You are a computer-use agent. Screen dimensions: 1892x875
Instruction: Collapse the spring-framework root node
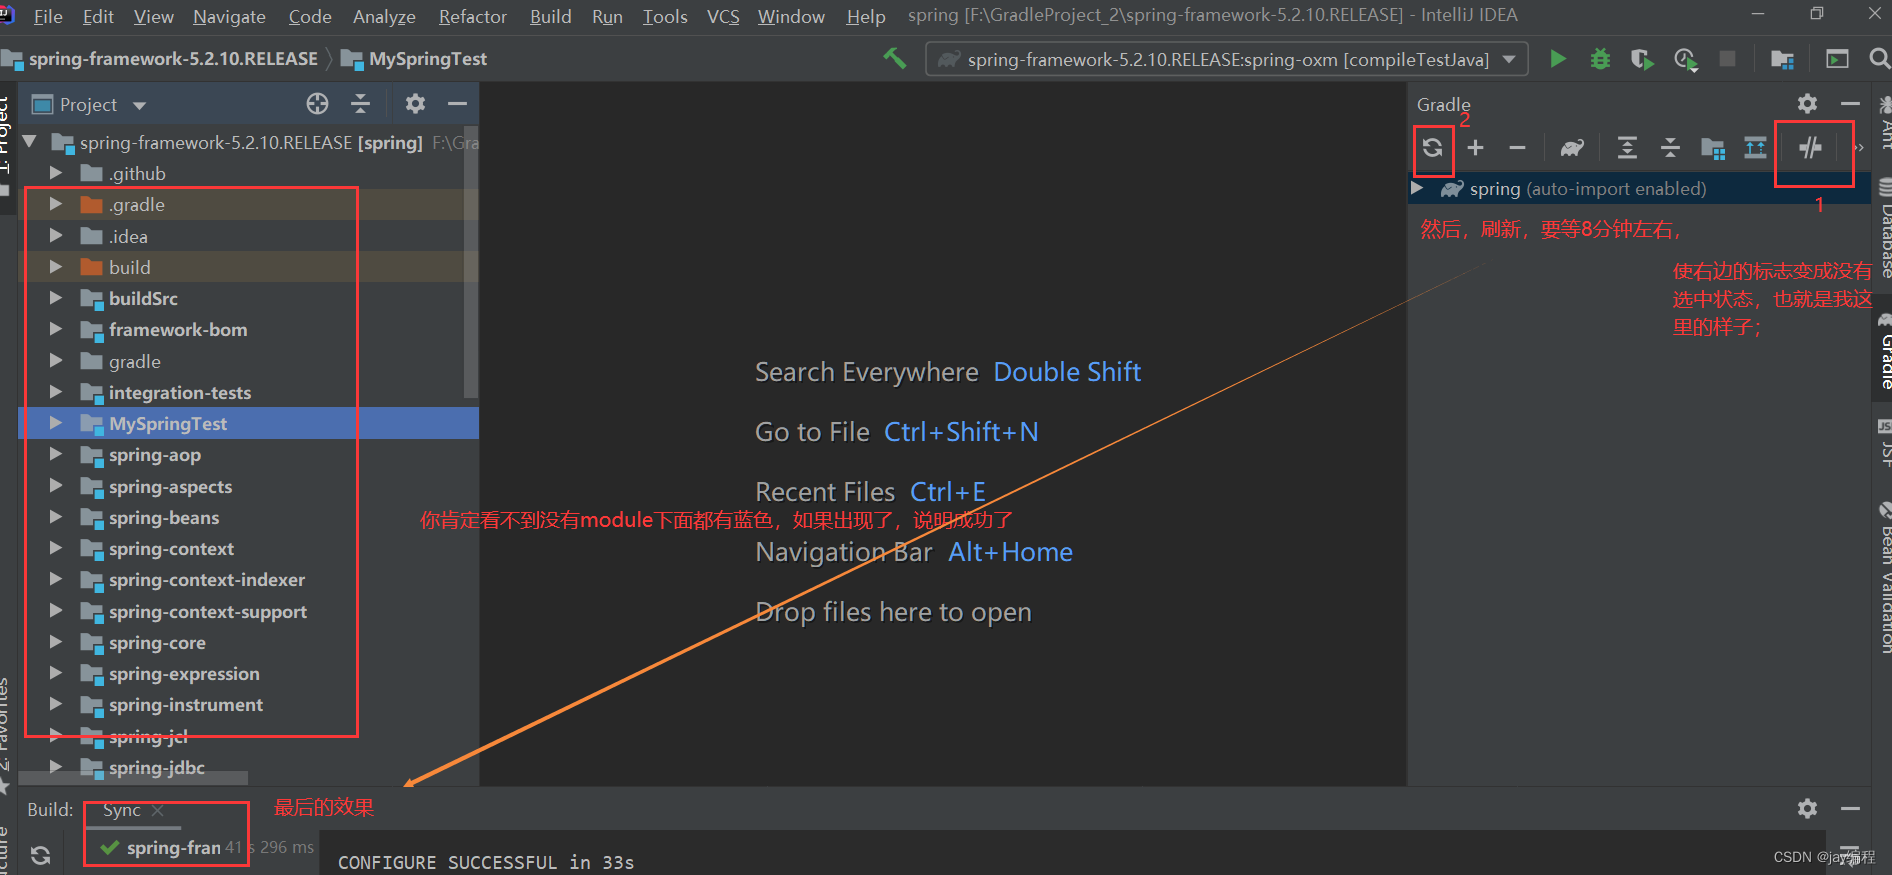30,142
